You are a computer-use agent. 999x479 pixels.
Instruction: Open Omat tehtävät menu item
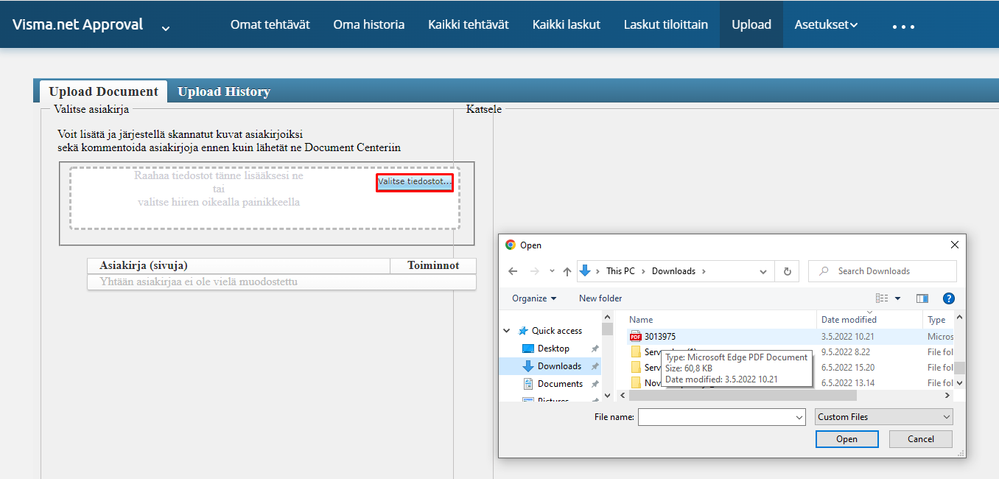pos(270,25)
